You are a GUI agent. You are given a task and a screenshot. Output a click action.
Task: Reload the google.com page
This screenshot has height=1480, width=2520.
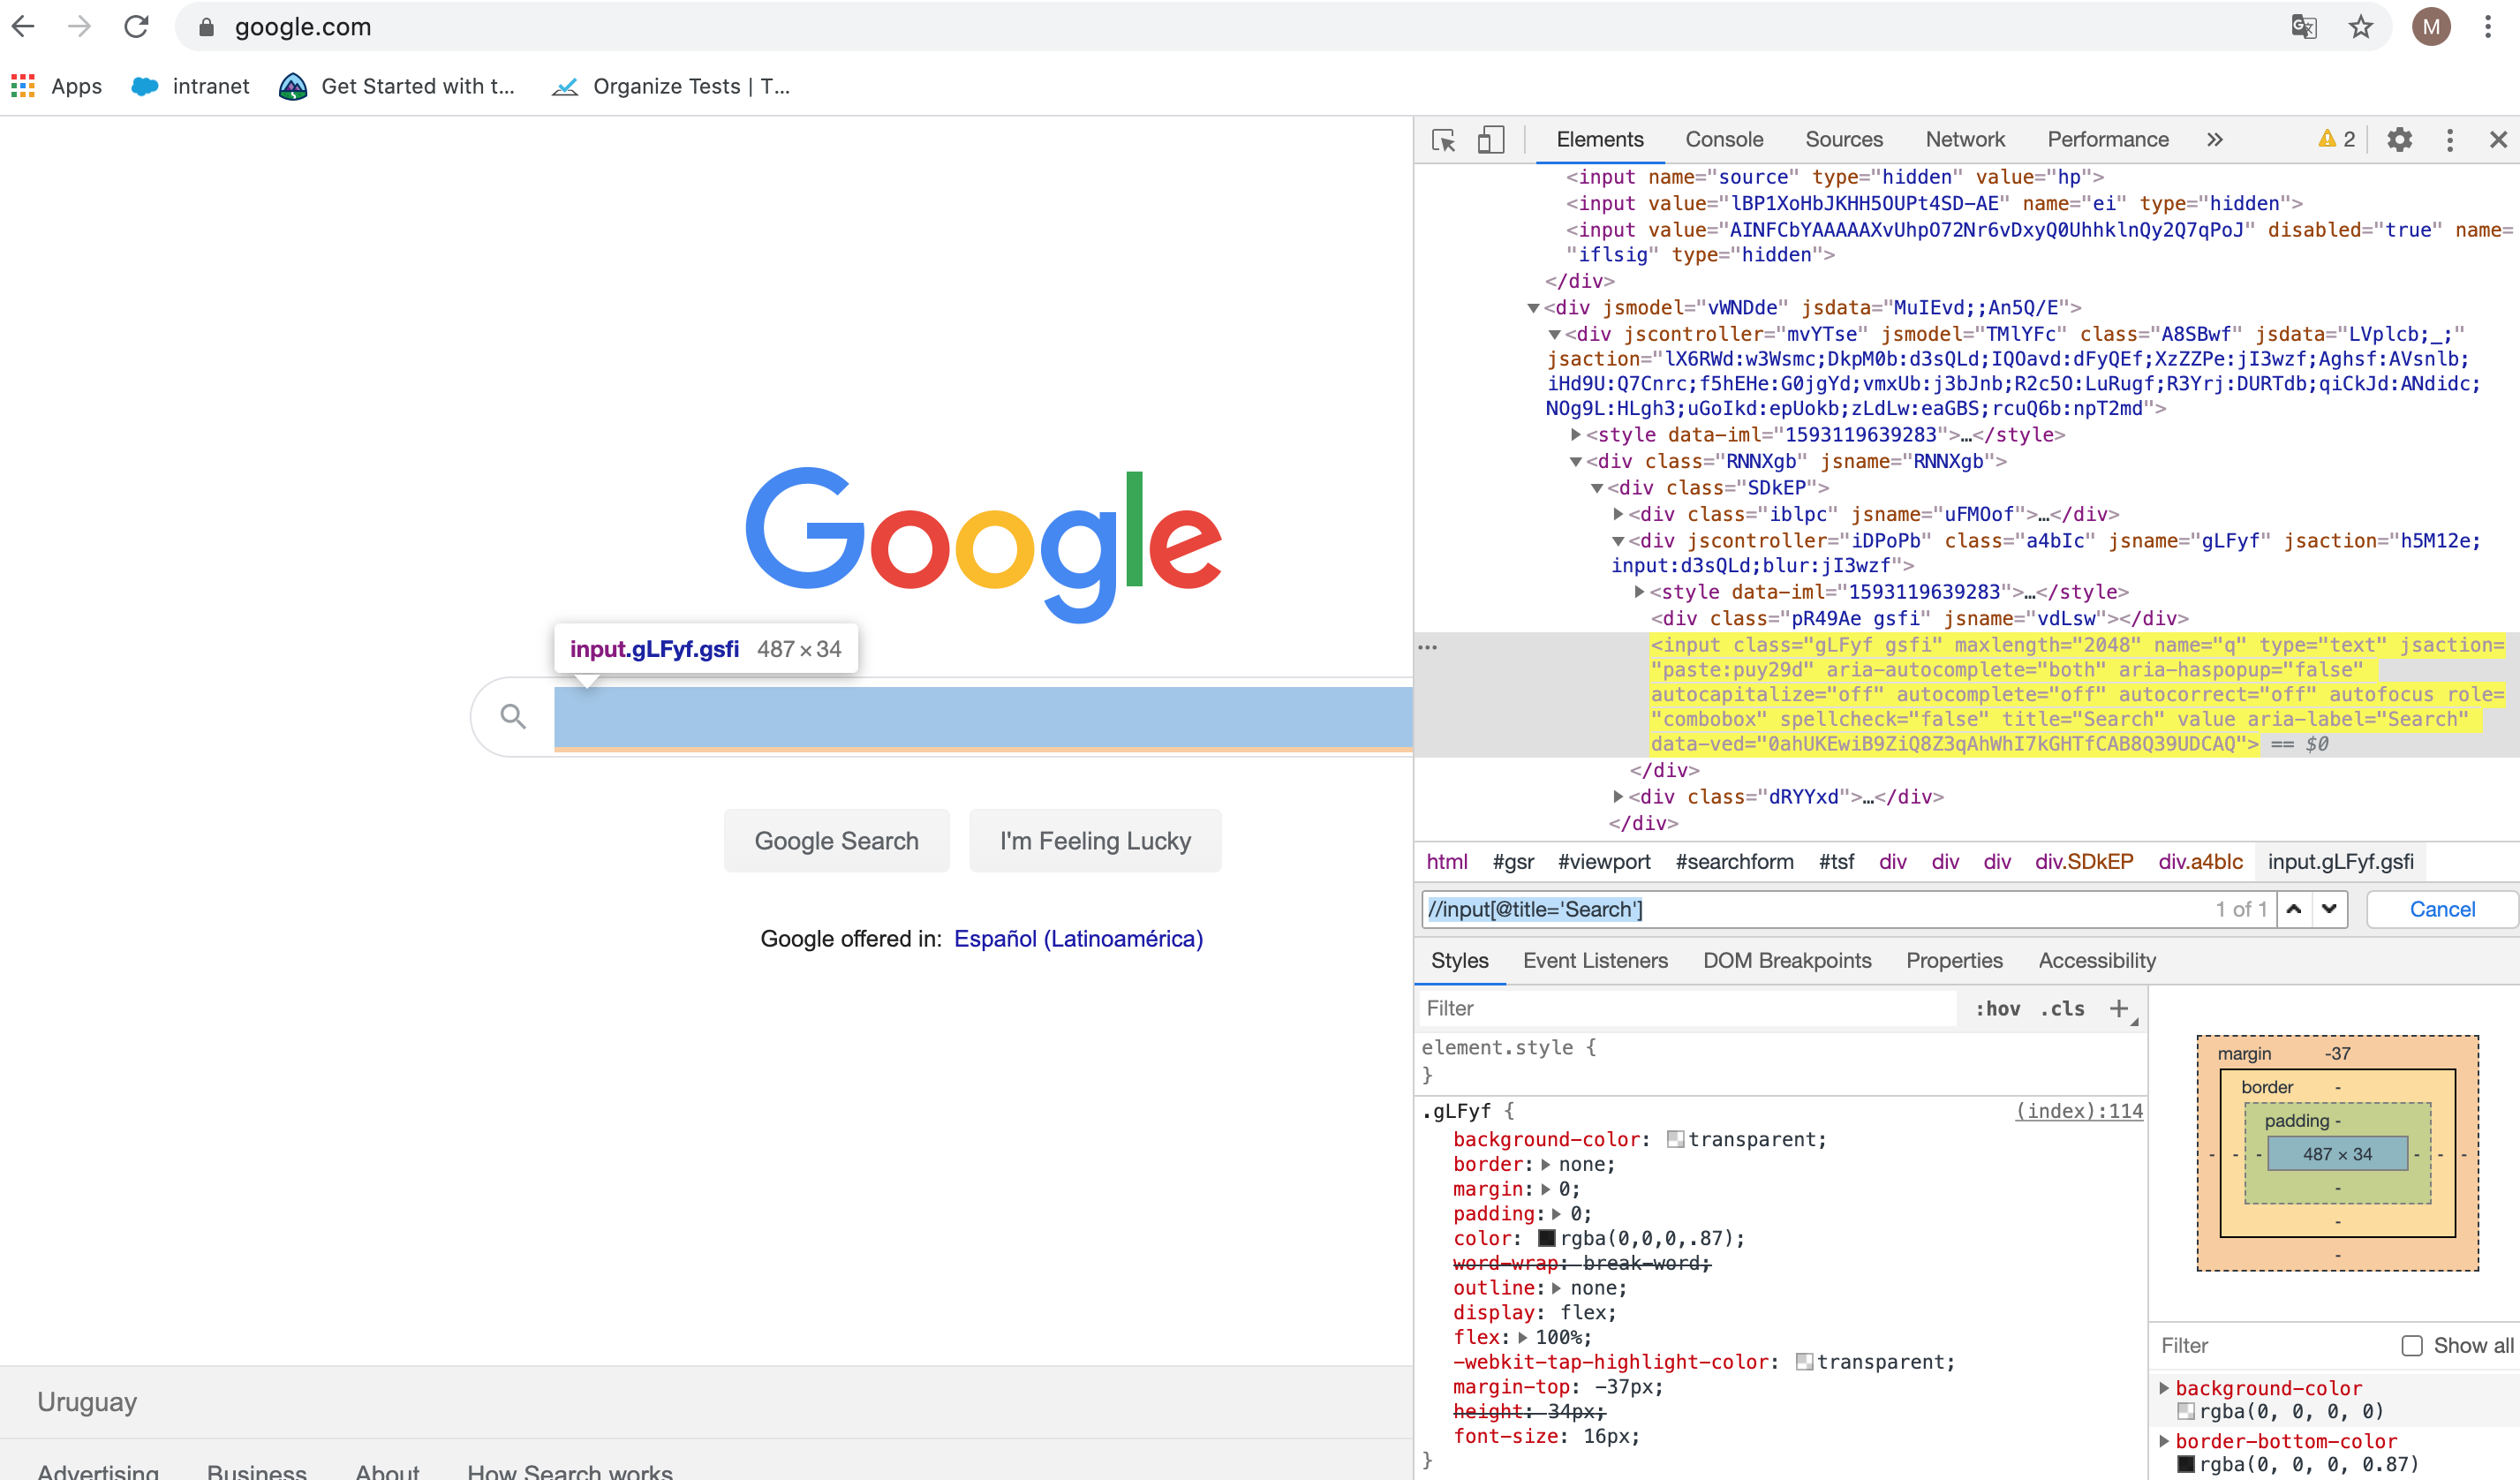pyautogui.click(x=136, y=27)
